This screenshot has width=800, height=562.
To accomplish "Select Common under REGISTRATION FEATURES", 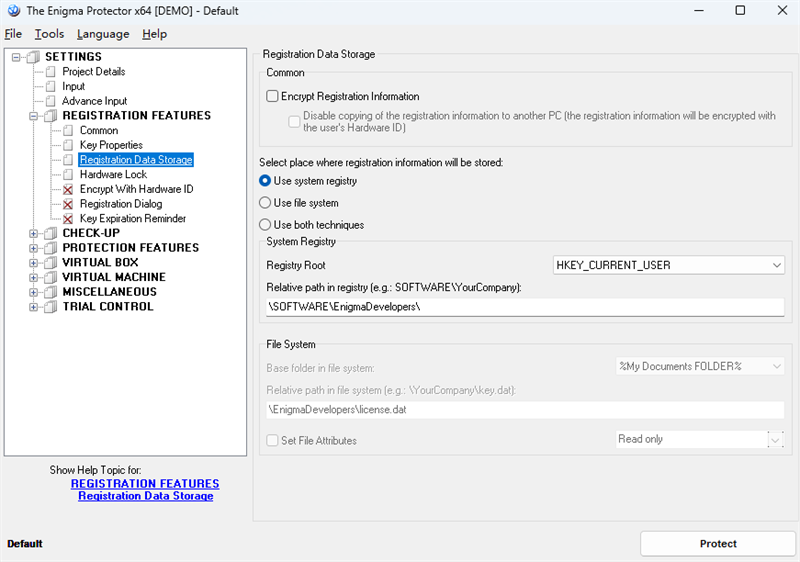I will click(x=99, y=131).
